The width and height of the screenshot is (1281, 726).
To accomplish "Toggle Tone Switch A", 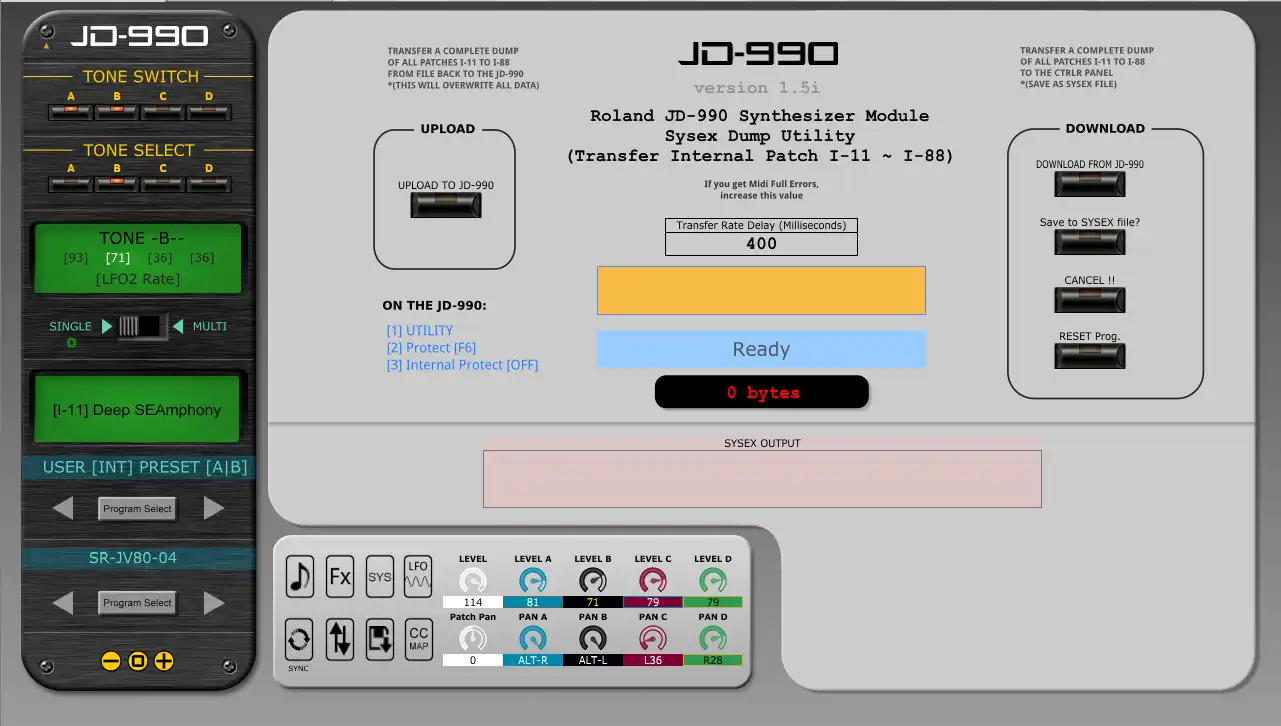I will click(x=71, y=112).
